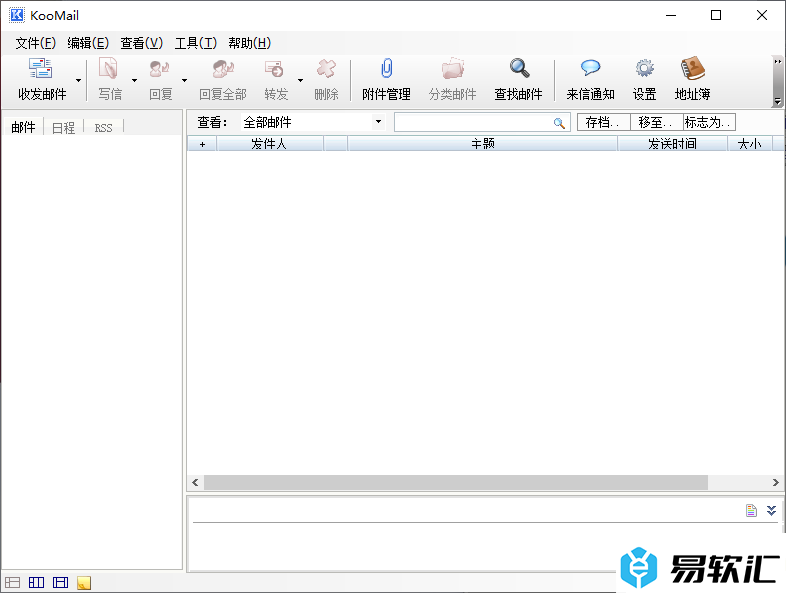Select the third layout icon in status bar
Viewport: 786px width, 593px height.
click(x=61, y=582)
